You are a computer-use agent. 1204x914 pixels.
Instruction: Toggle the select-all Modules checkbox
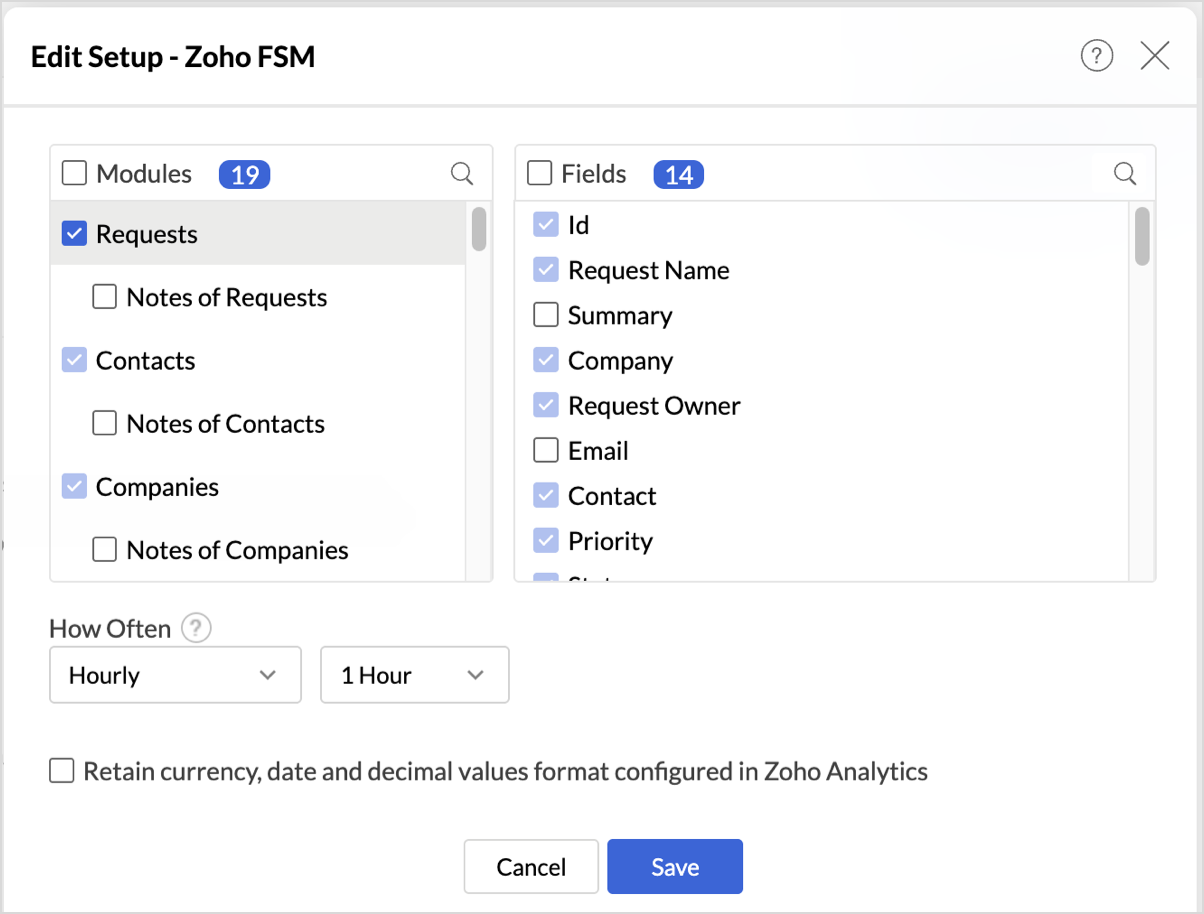(75, 174)
